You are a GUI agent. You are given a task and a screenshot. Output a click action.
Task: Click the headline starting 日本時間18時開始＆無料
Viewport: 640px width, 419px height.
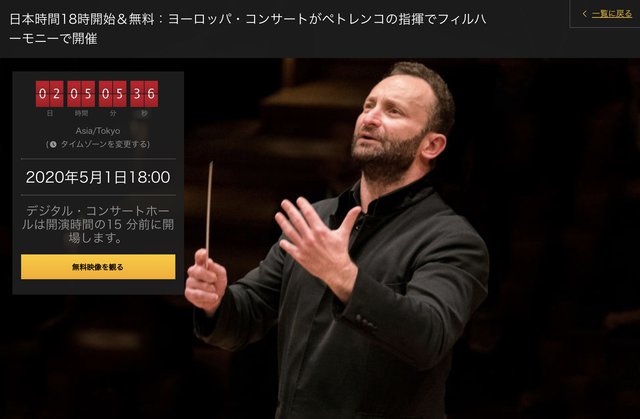247,29
